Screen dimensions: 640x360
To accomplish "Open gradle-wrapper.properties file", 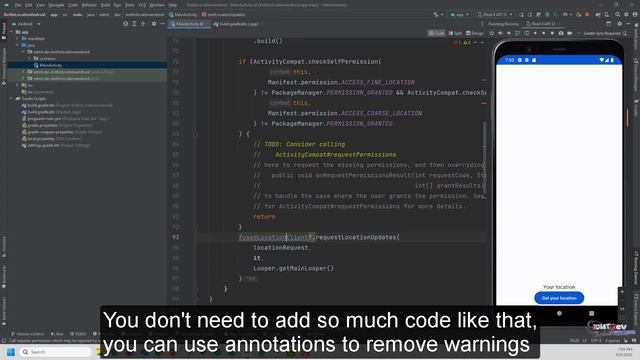I will click(x=50, y=132).
